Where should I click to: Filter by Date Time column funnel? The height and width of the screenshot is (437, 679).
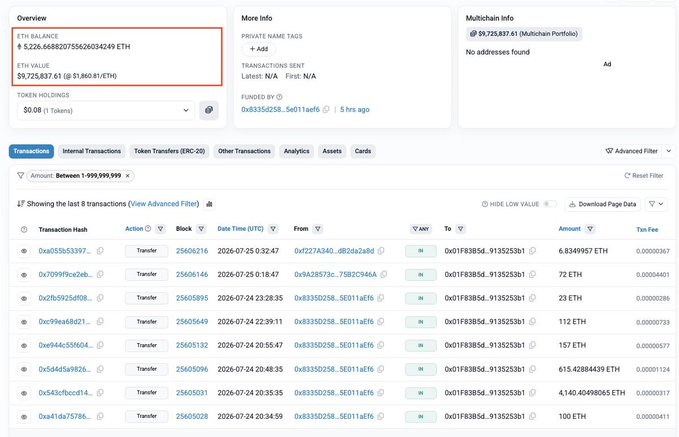pos(273,229)
